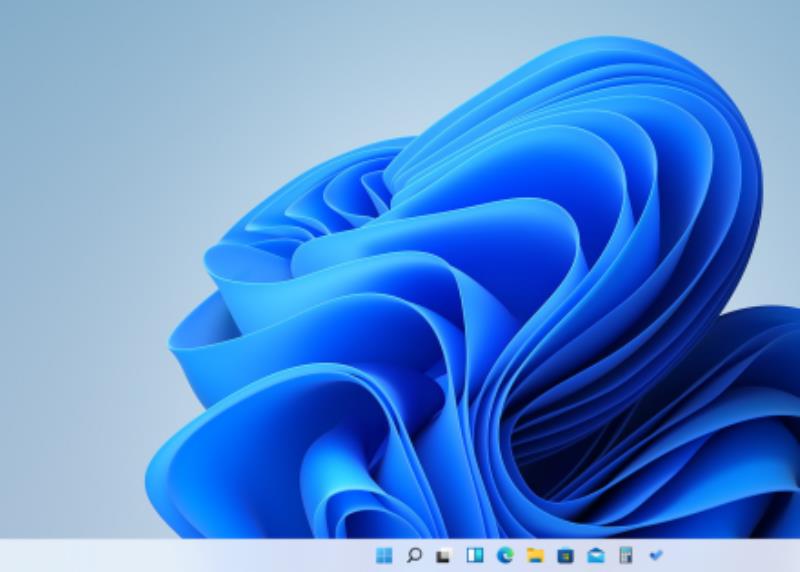800x572 pixels.
Task: Launch Microsoft Edge from taskbar
Action: (505, 555)
